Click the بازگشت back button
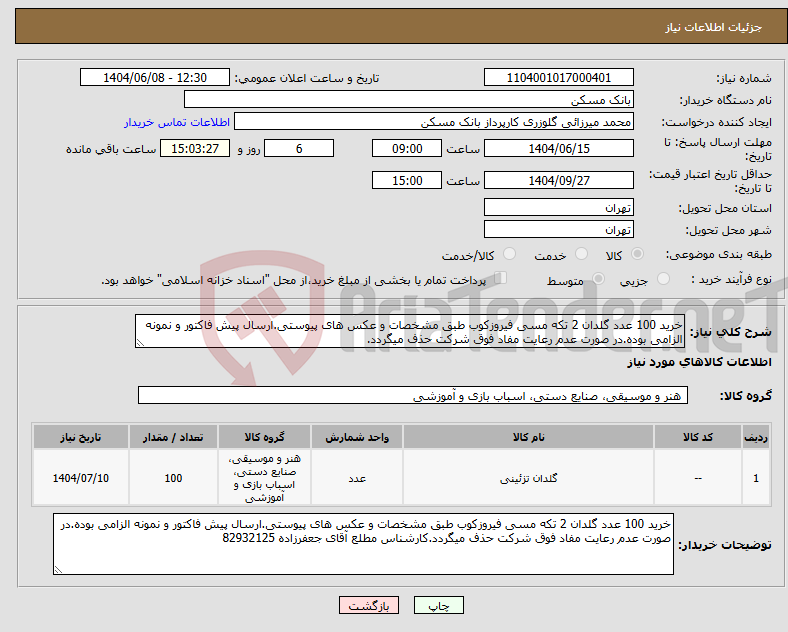Image resolution: width=788 pixels, height=632 pixels. pyautogui.click(x=369, y=605)
